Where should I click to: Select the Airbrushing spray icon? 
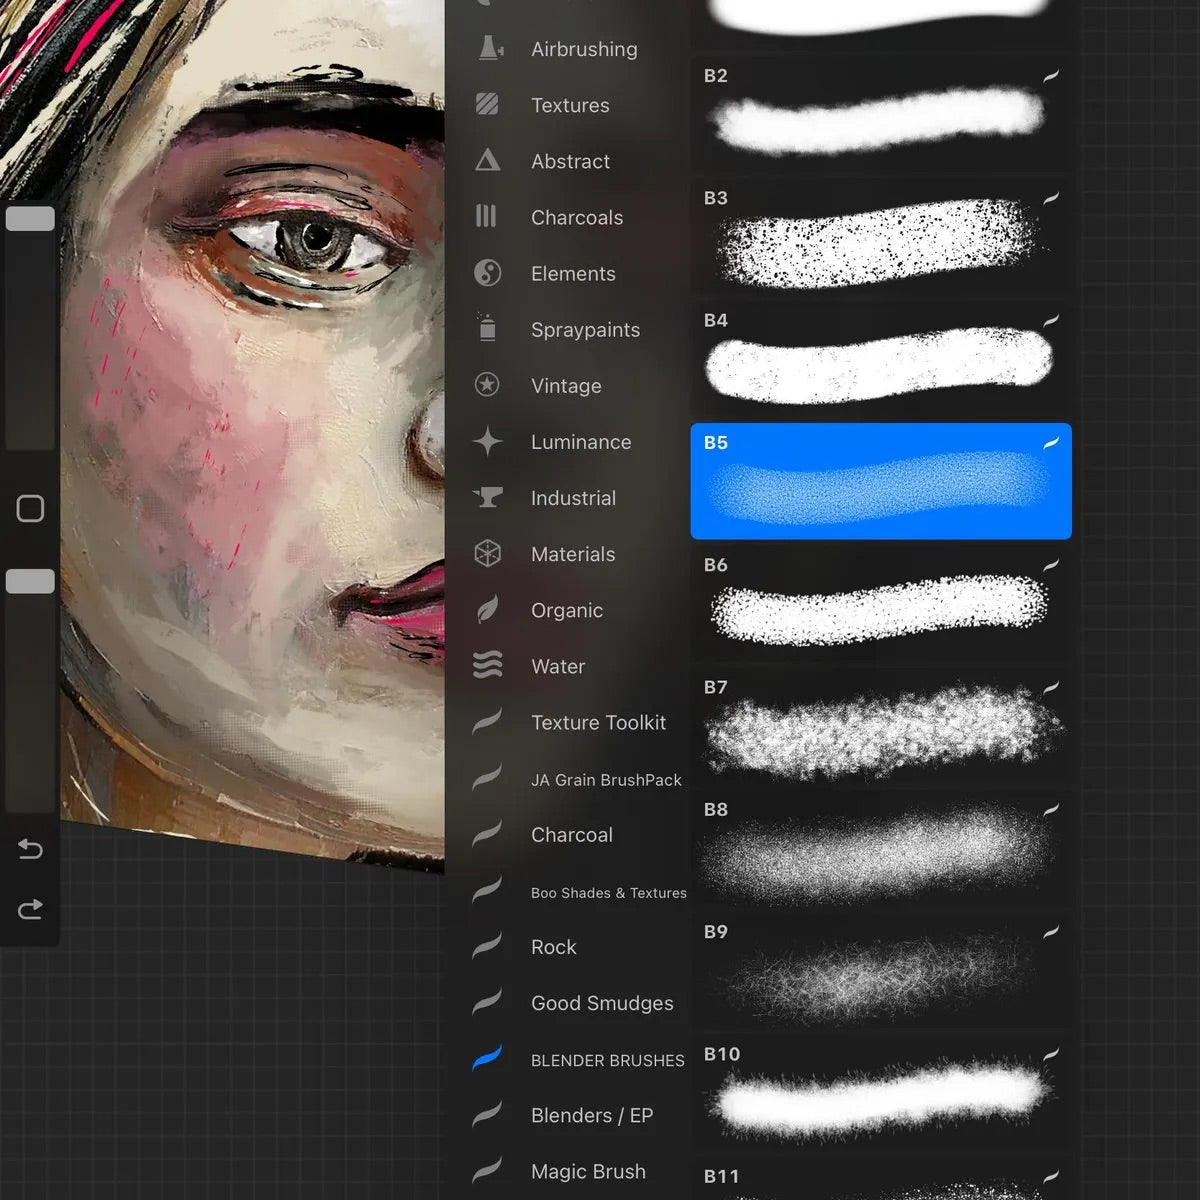488,48
